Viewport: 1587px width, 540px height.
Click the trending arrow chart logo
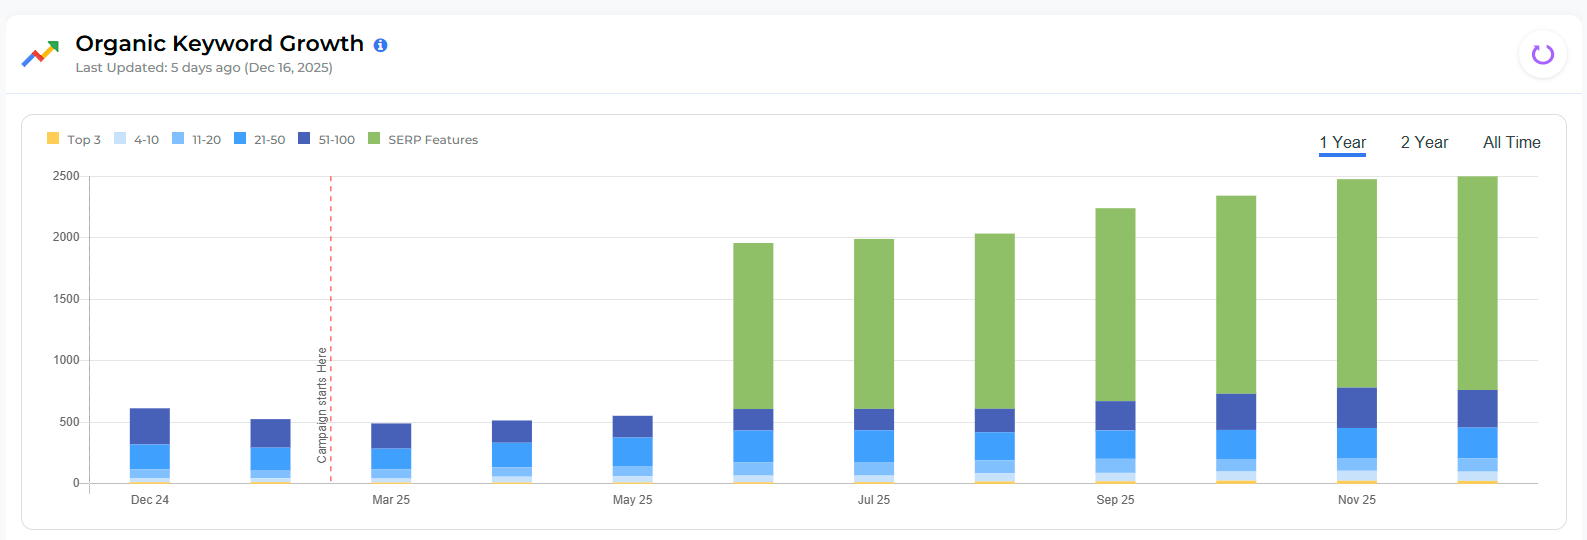(40, 54)
